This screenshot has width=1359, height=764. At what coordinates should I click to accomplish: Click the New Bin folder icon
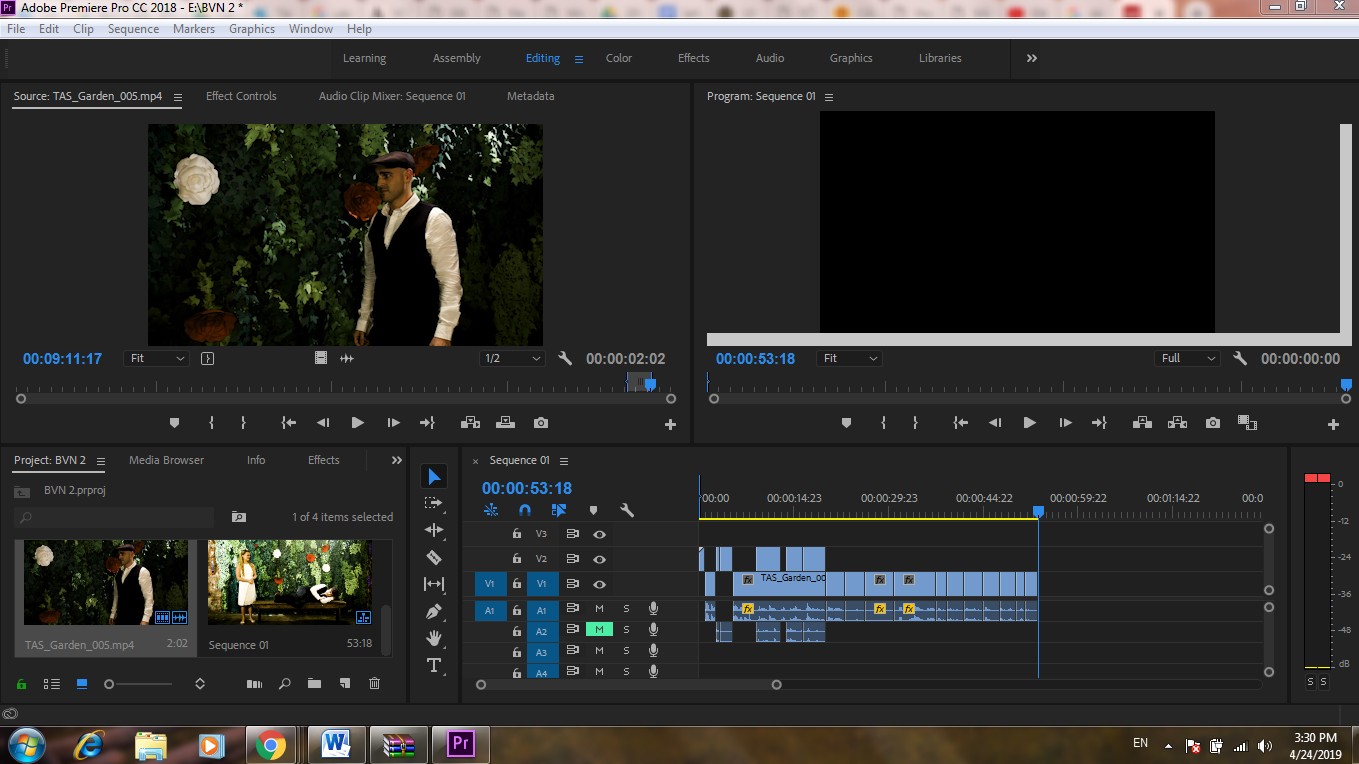coord(314,684)
